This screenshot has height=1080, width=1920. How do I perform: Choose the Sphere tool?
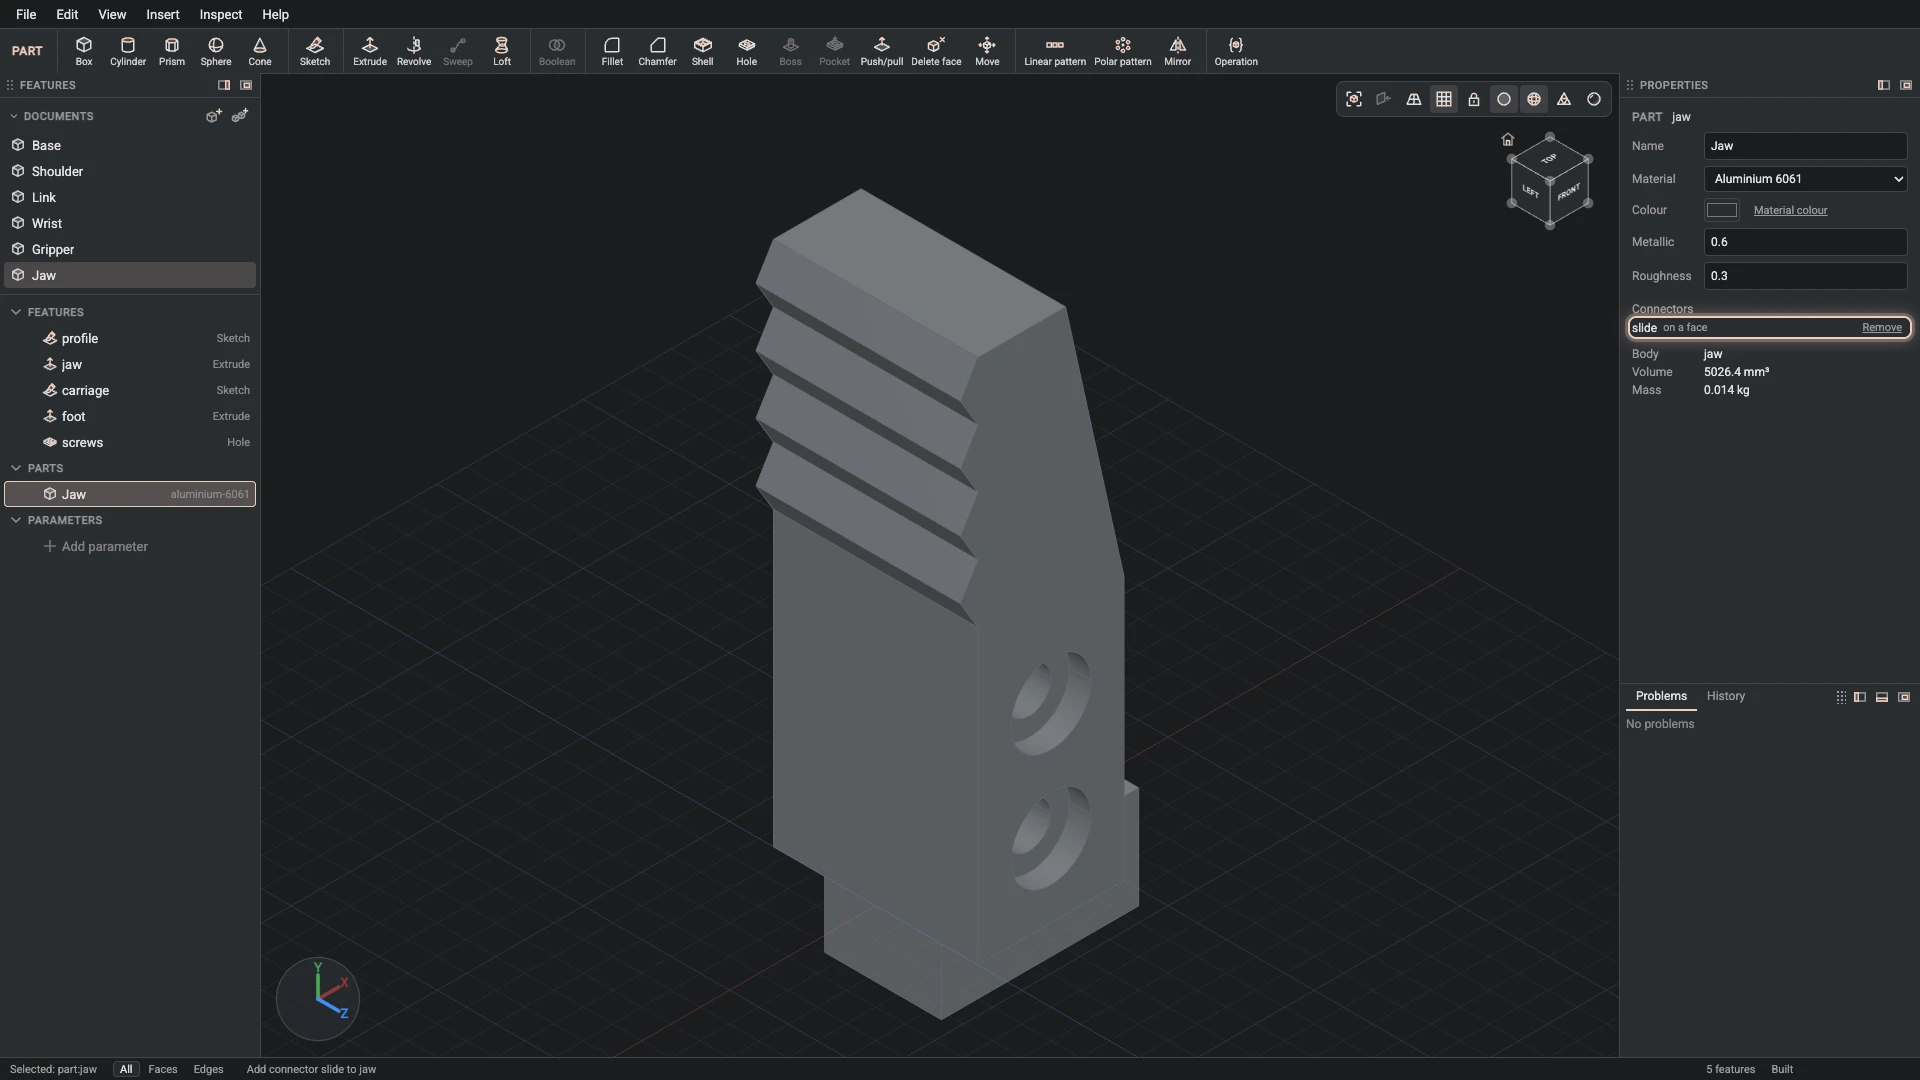[x=216, y=51]
